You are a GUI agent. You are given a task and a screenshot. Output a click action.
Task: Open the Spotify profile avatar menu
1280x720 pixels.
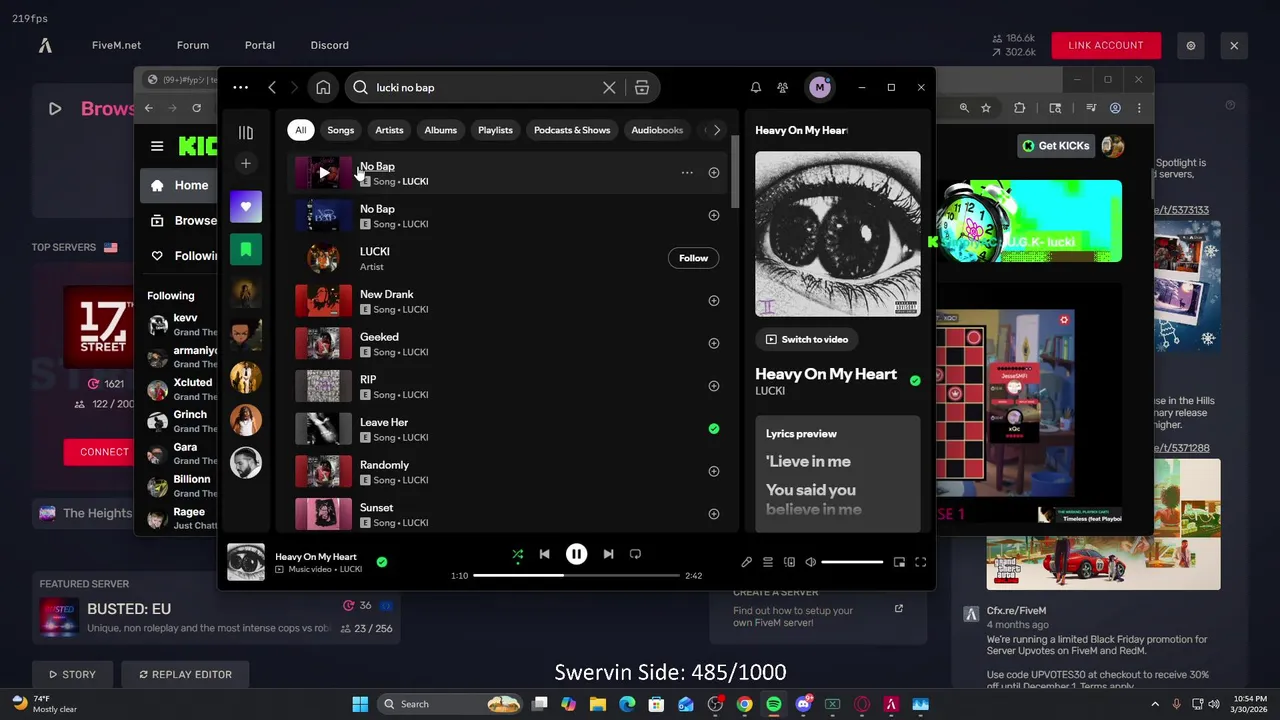(820, 87)
